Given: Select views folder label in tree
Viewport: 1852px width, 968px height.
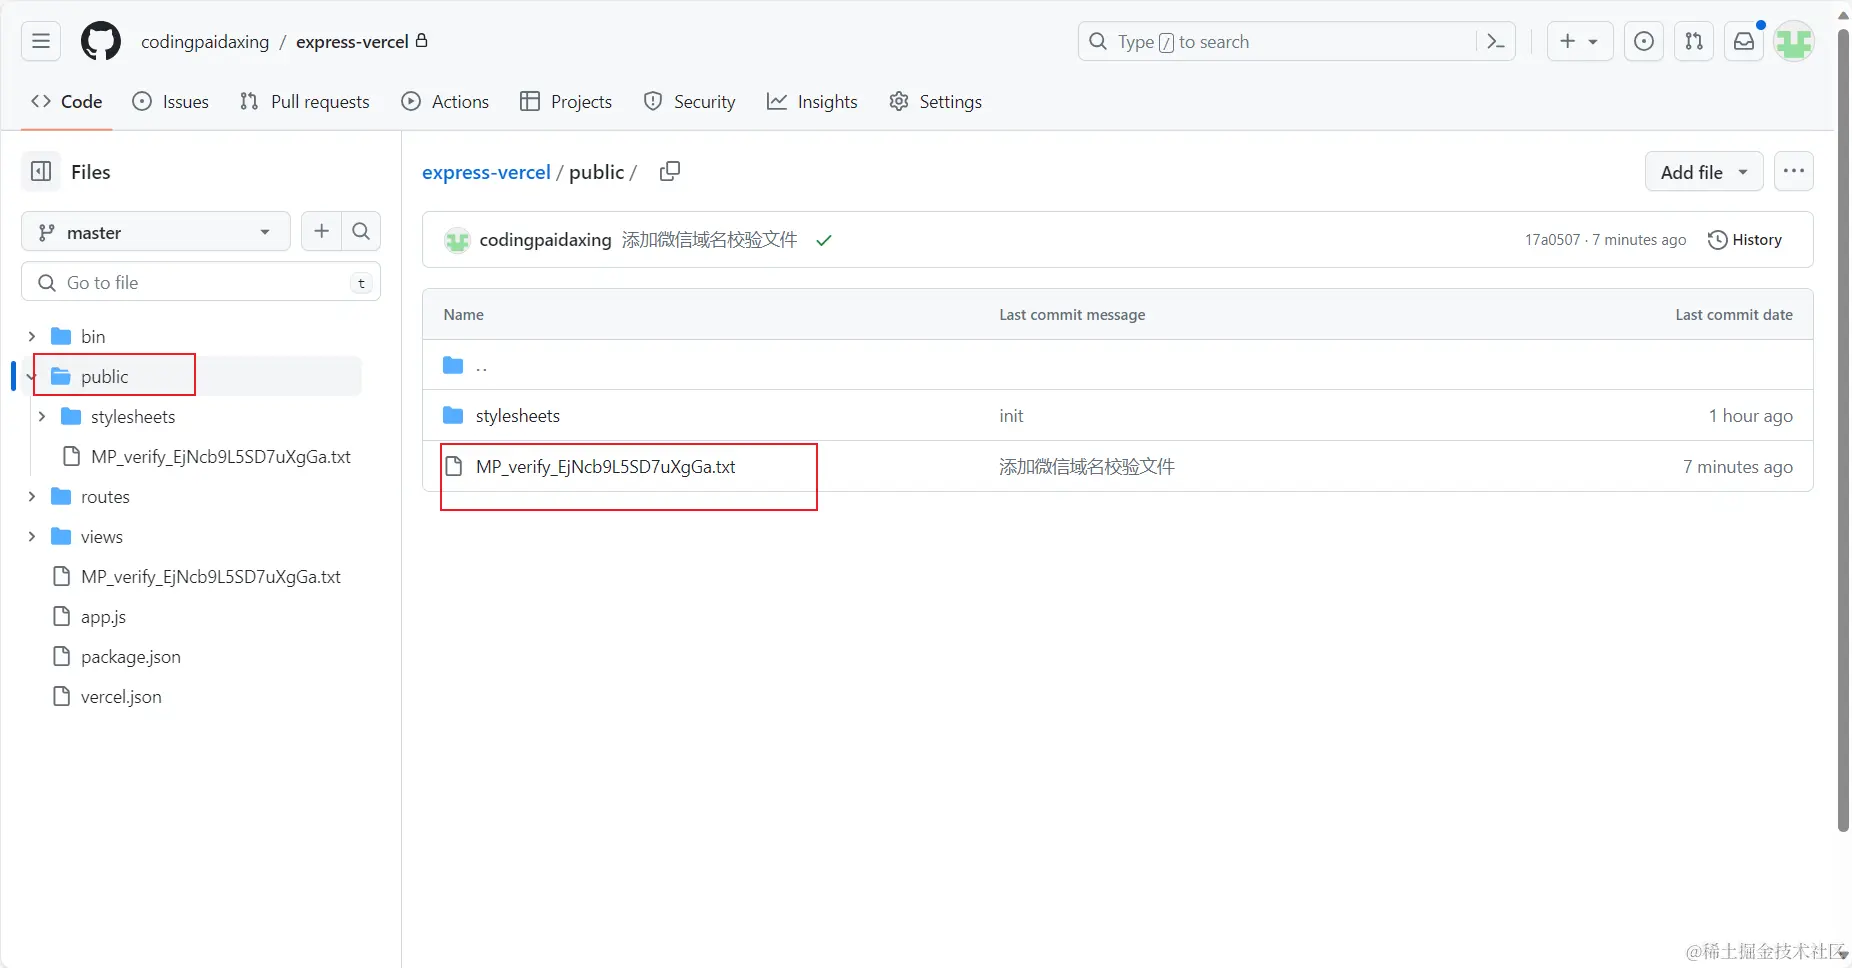Looking at the screenshot, I should click(102, 536).
